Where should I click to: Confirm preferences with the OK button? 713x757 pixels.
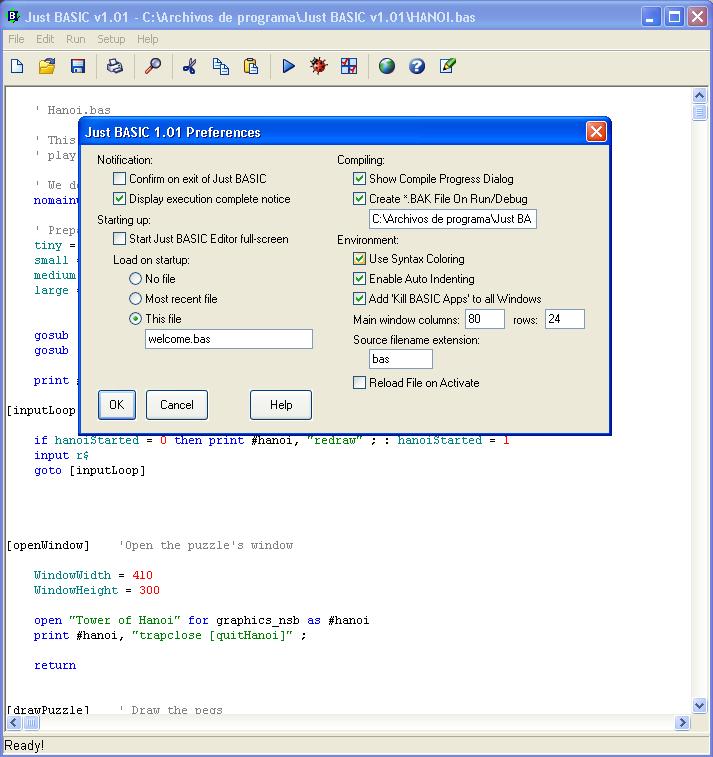pyautogui.click(x=117, y=405)
